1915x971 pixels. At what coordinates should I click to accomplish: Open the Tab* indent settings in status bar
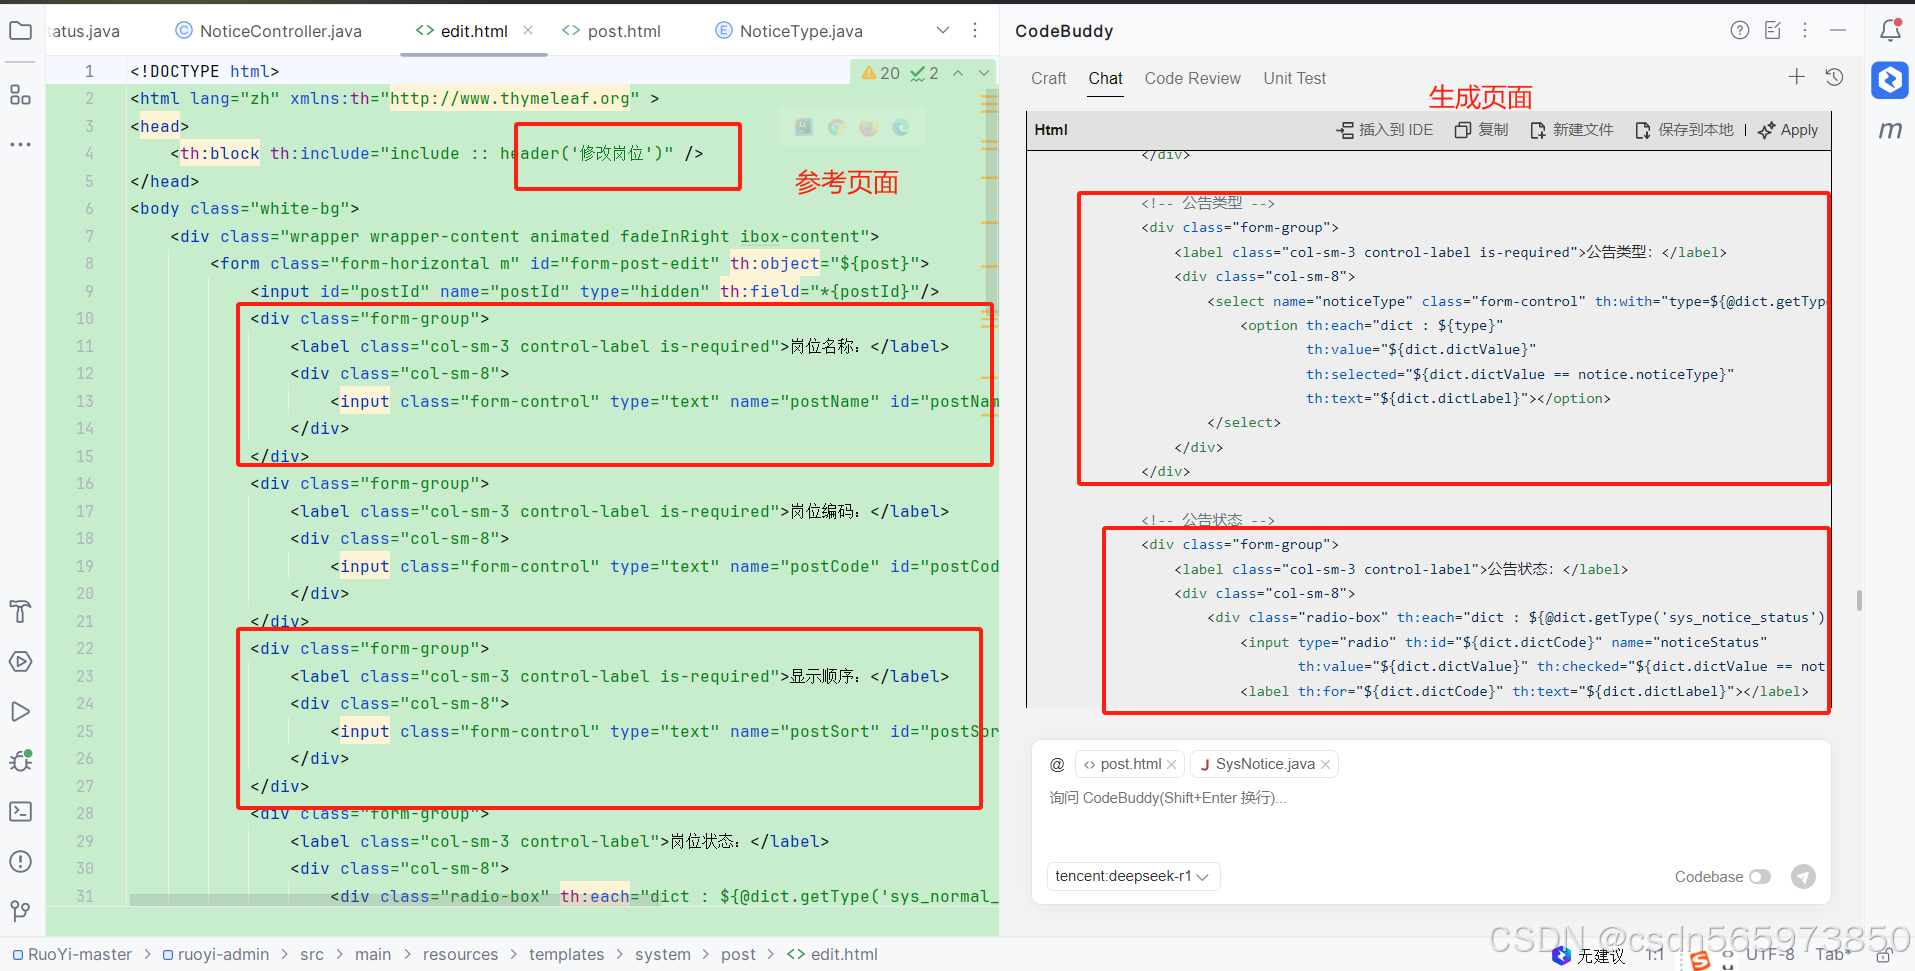1834,955
